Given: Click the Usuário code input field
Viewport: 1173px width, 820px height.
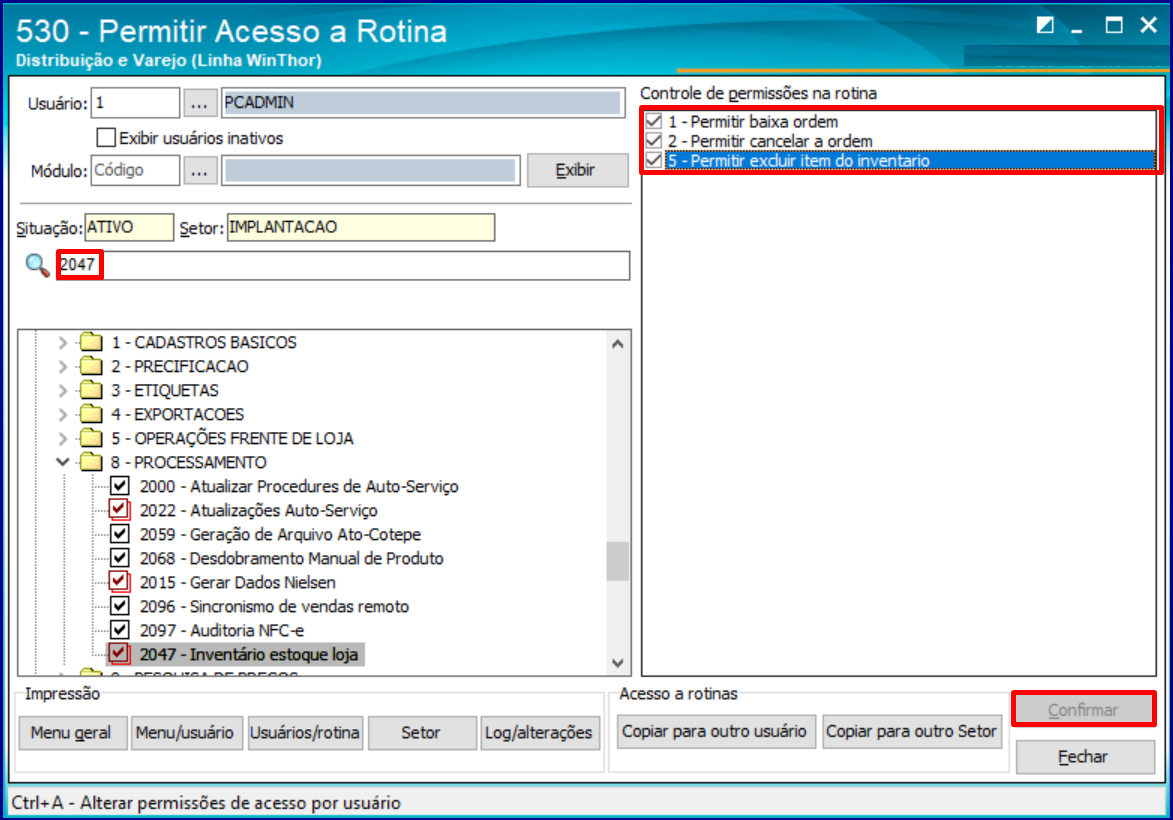Looking at the screenshot, I should click(x=135, y=102).
